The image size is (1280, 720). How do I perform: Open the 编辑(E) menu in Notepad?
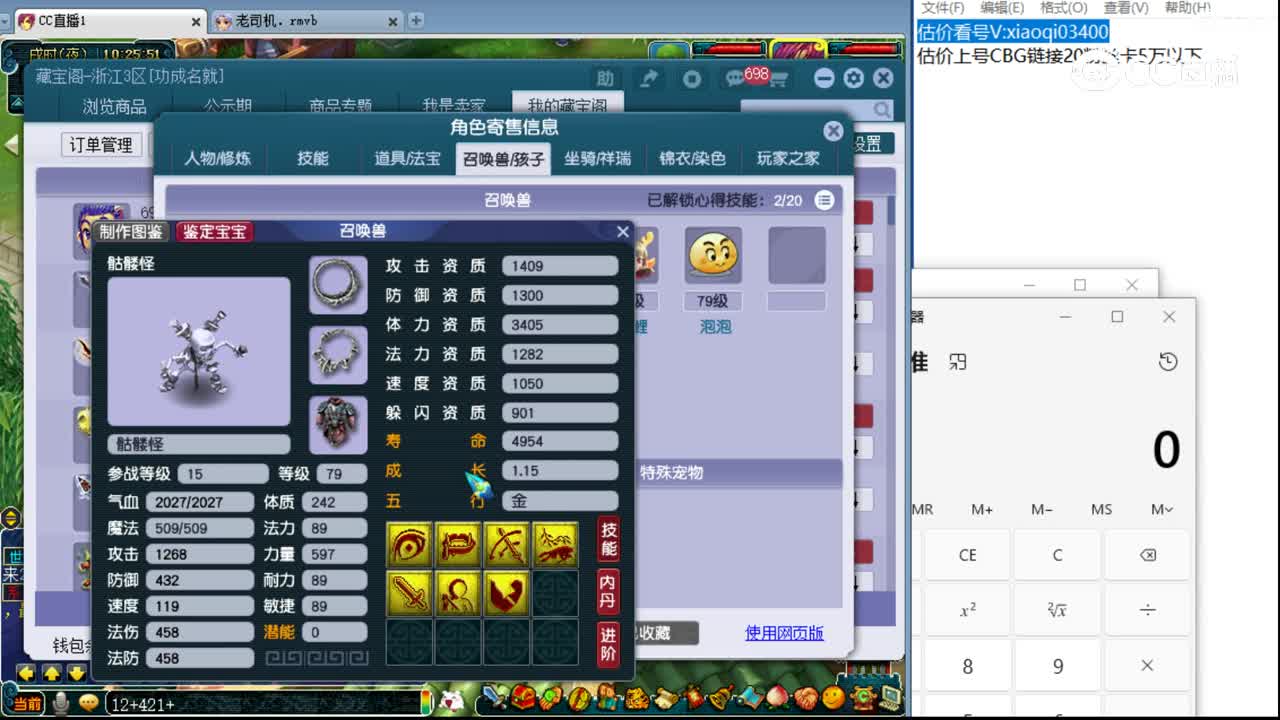pyautogui.click(x=1001, y=8)
